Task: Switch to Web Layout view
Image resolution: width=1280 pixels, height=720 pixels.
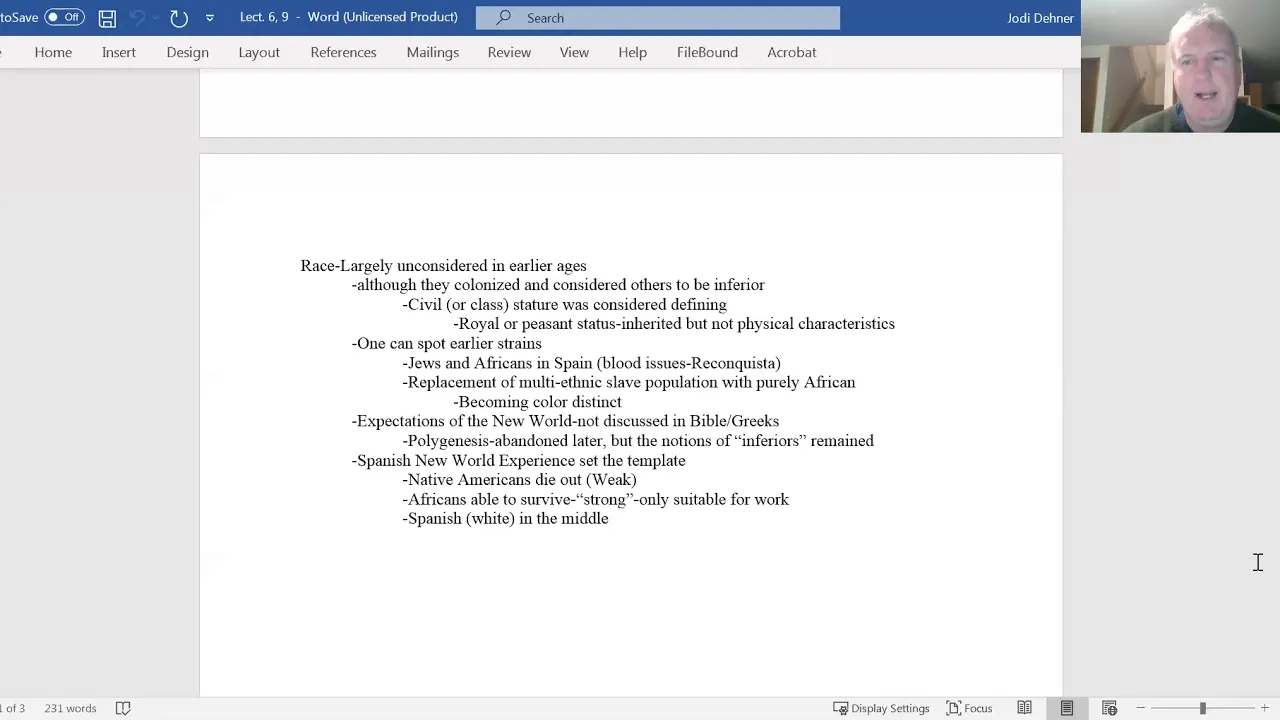Action: (1109, 708)
